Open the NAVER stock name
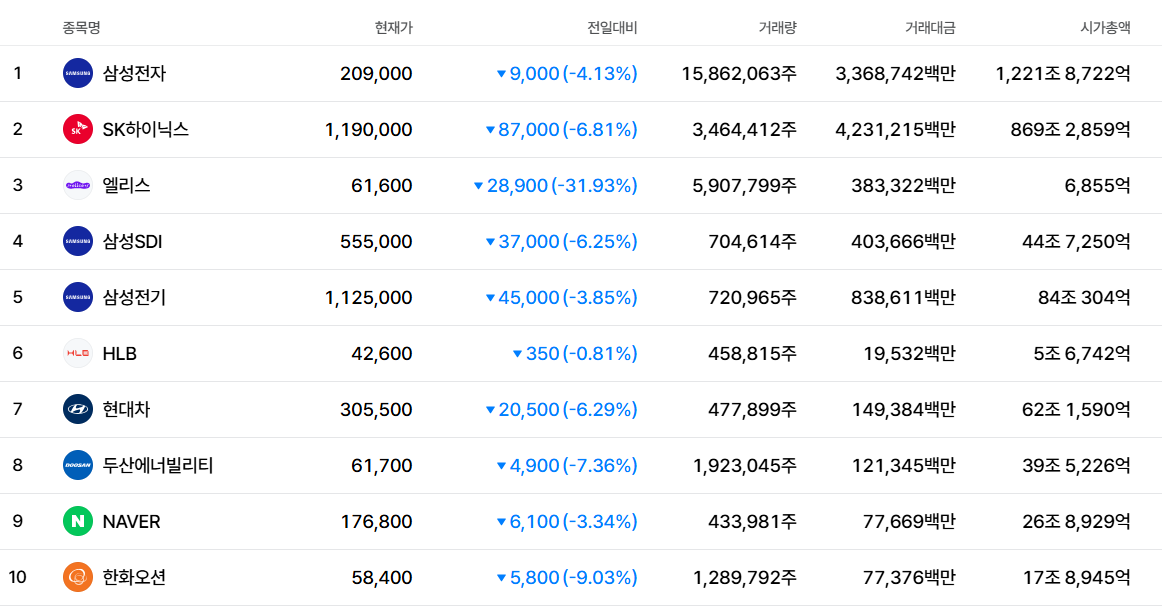The height and width of the screenshot is (607, 1162). (131, 522)
